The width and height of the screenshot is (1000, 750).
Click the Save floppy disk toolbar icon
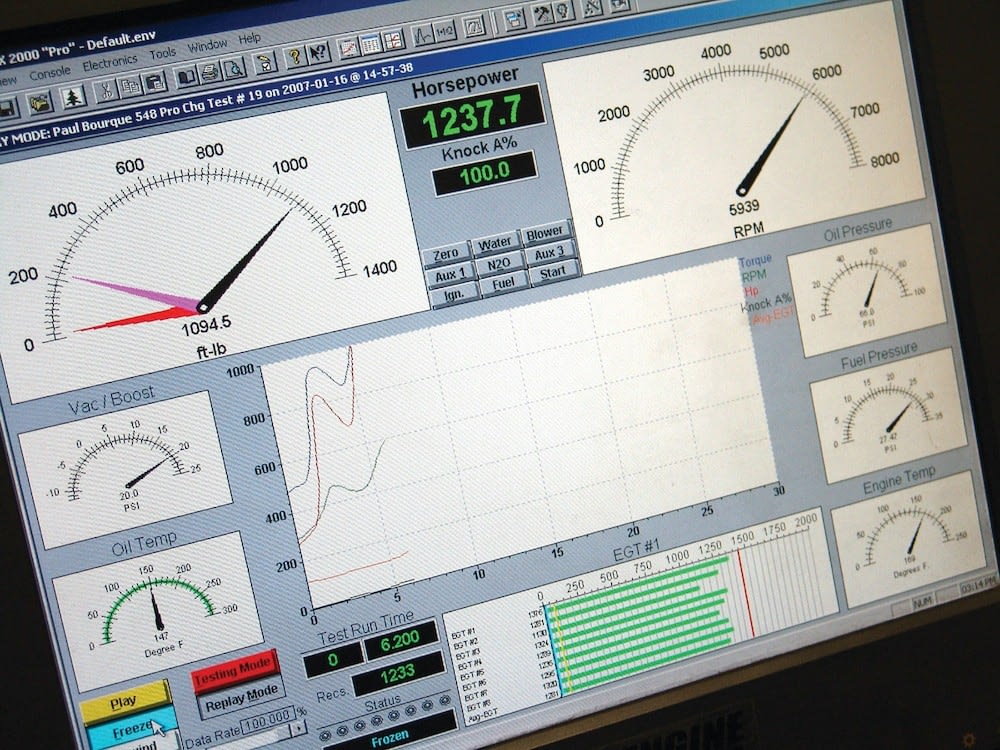click(6, 110)
